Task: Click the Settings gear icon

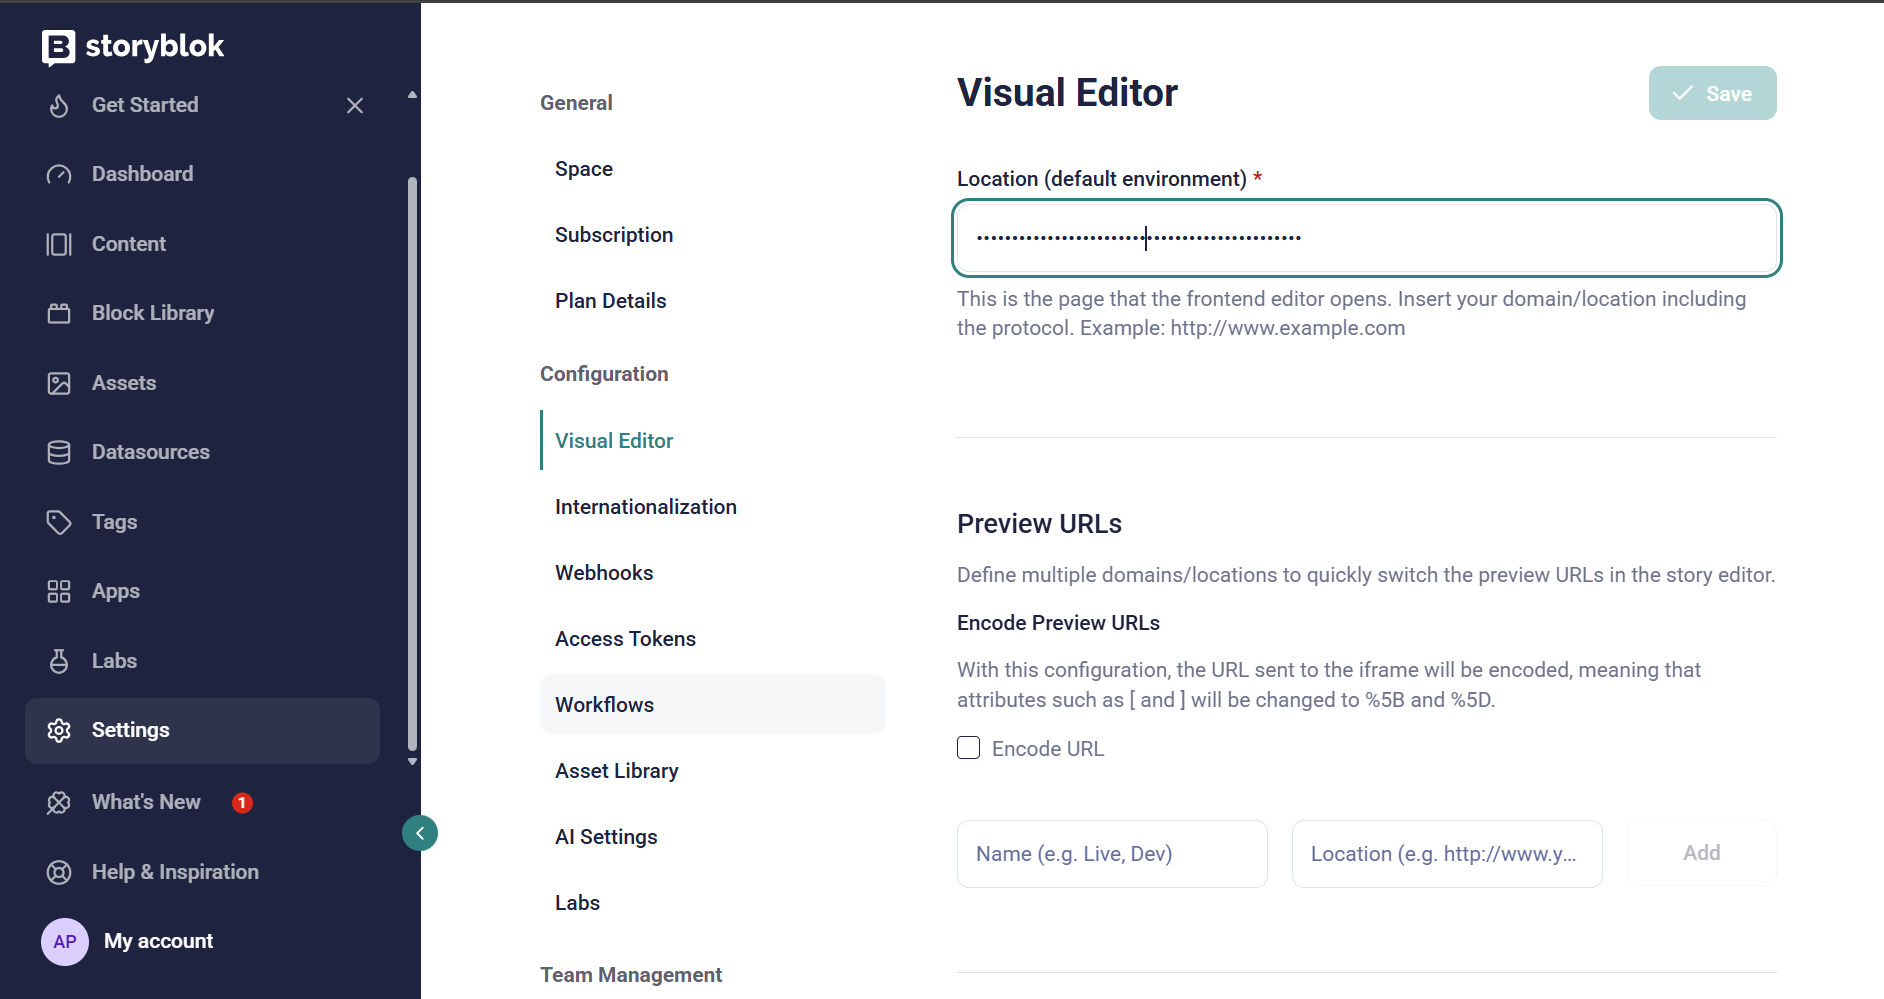Action: (59, 730)
